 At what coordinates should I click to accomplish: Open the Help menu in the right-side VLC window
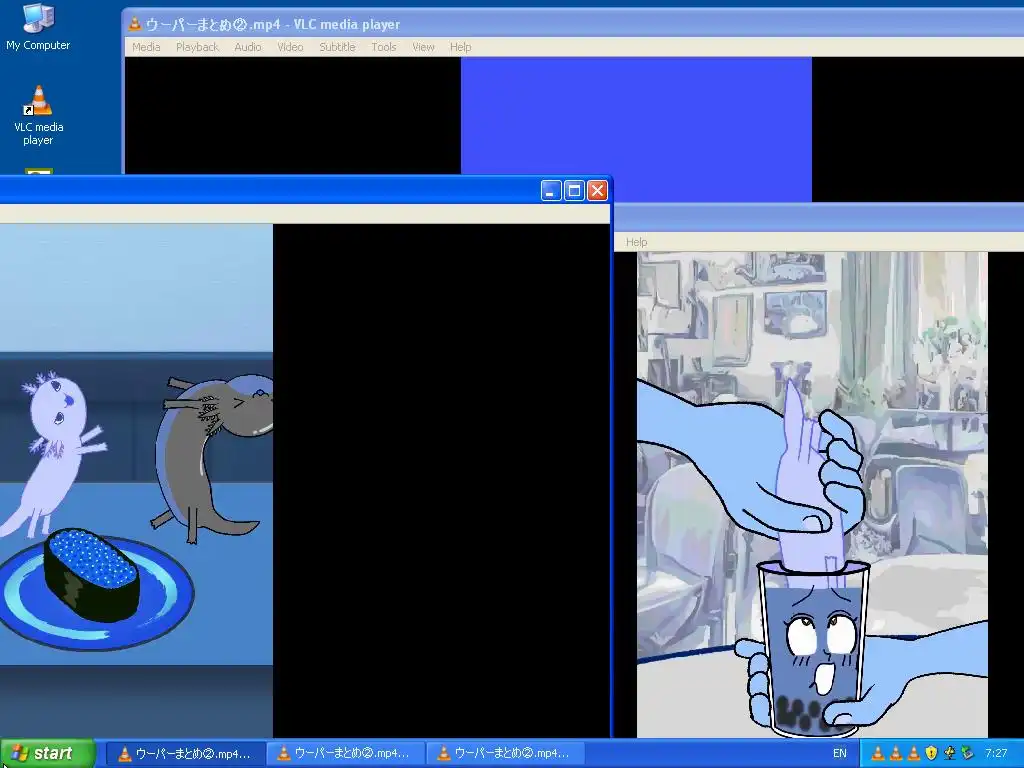pyautogui.click(x=636, y=242)
